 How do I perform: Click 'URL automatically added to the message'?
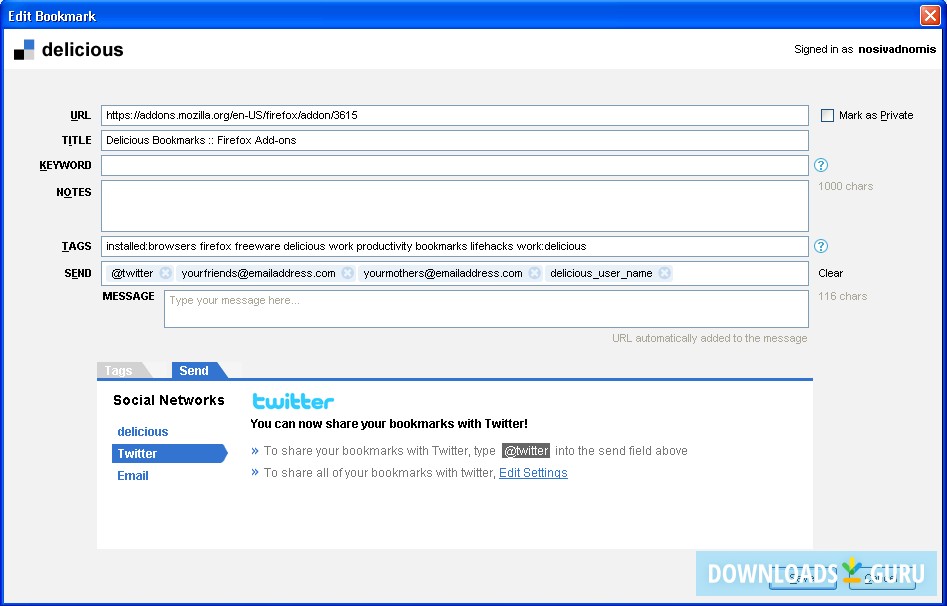coord(710,338)
